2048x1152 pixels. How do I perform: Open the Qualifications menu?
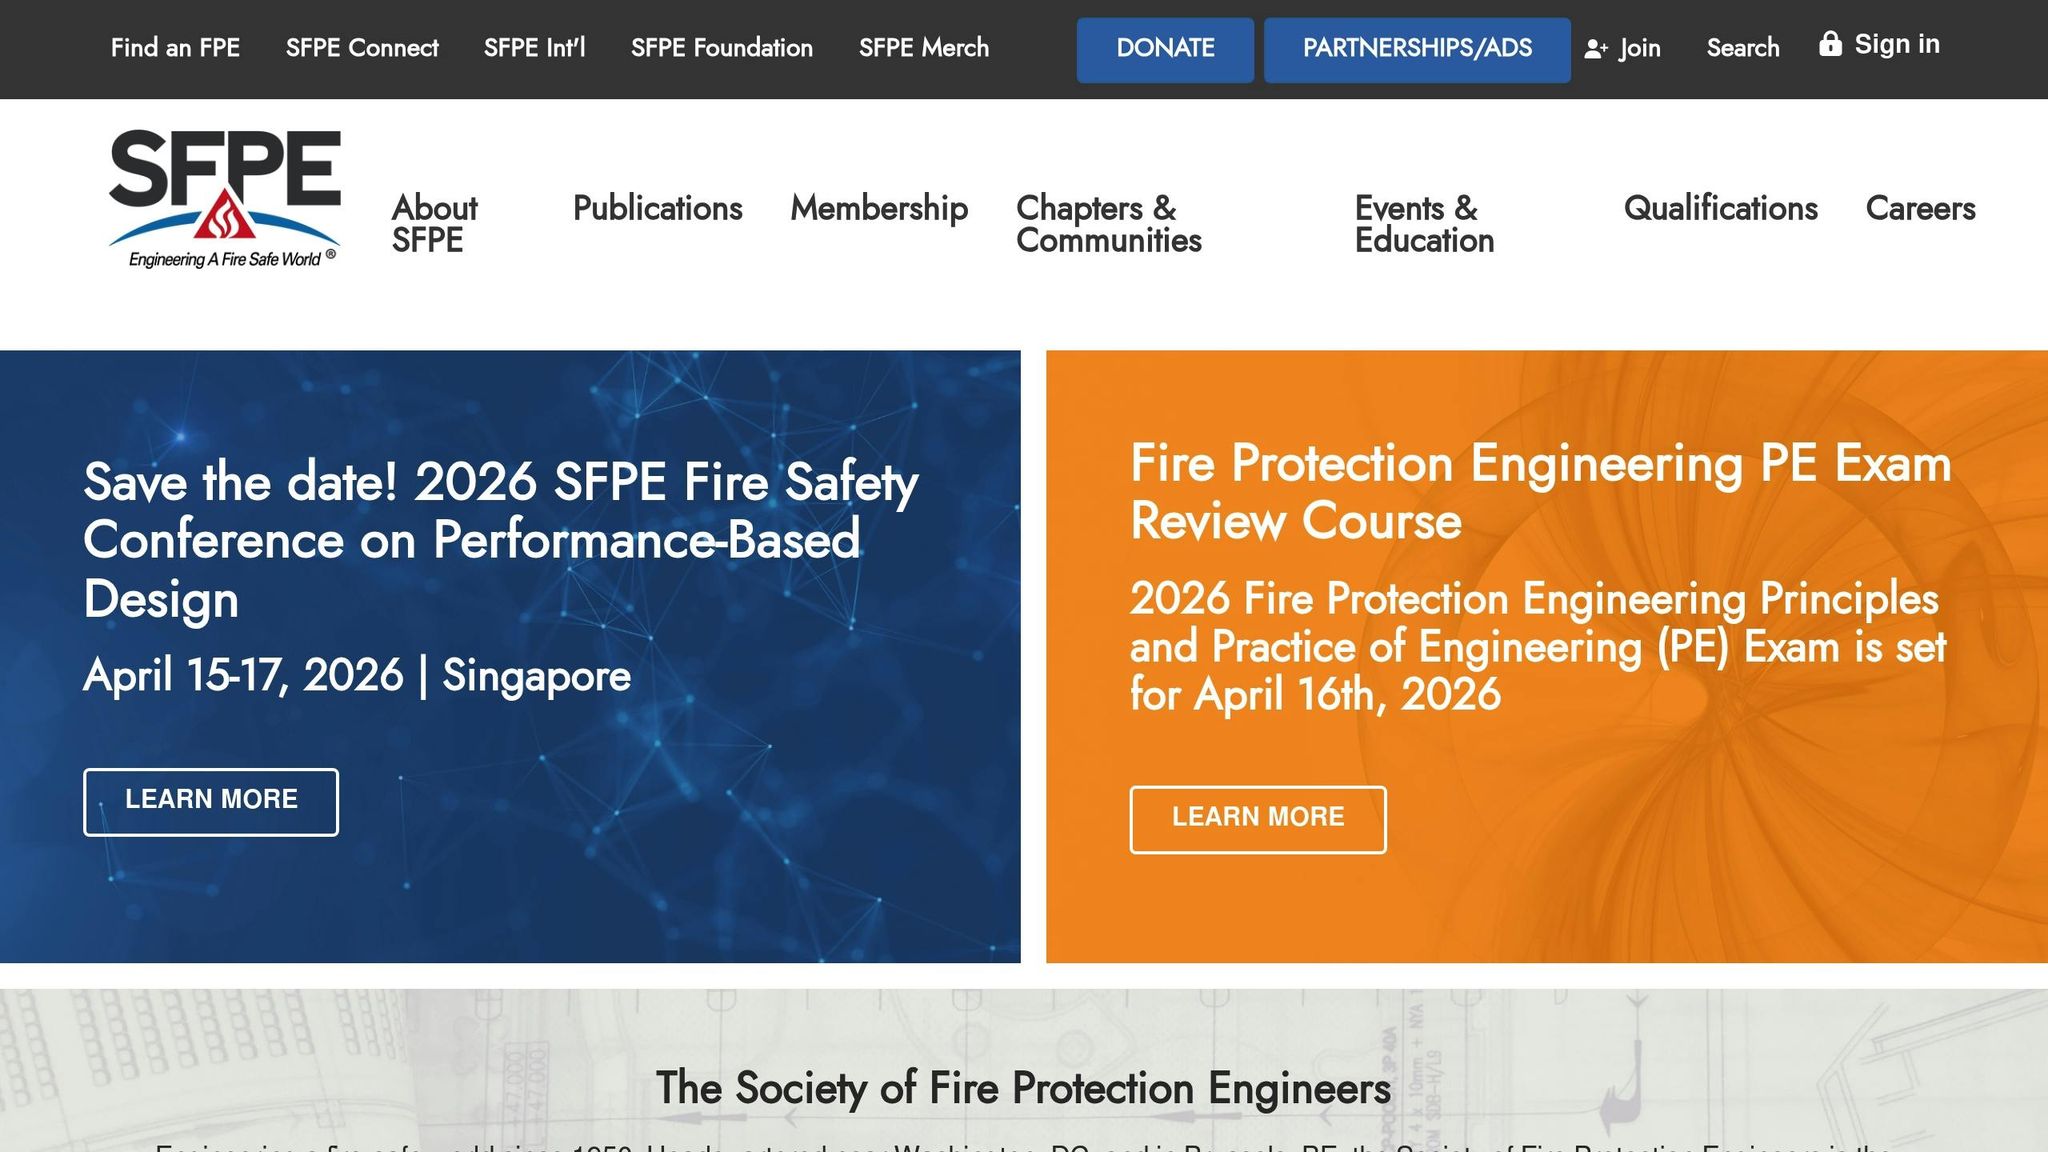[x=1721, y=210]
